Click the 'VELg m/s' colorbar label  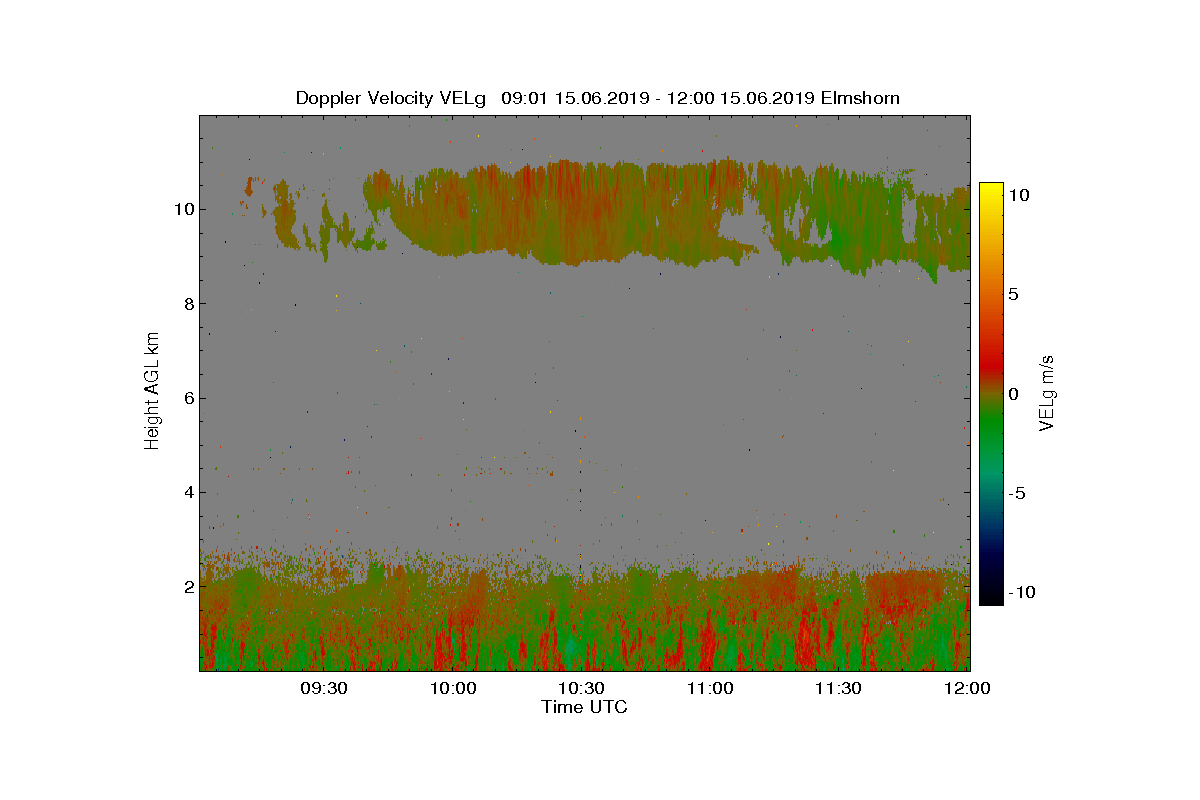point(1047,393)
